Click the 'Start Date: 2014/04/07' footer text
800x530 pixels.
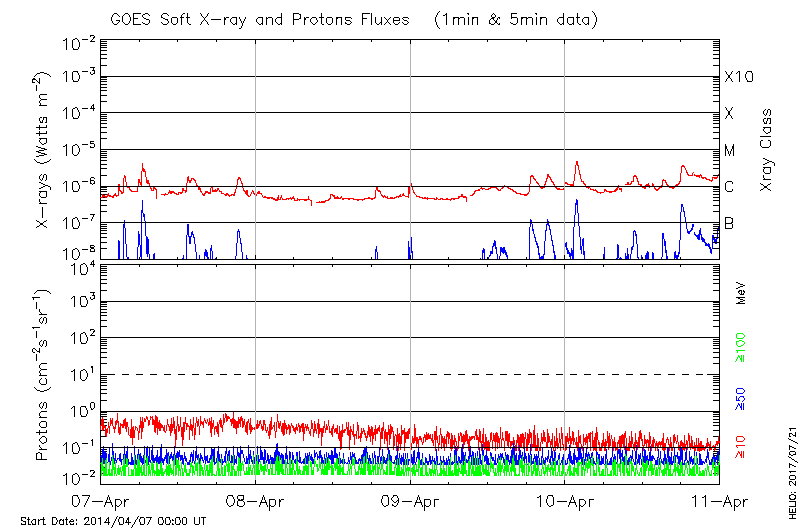pyautogui.click(x=113, y=521)
